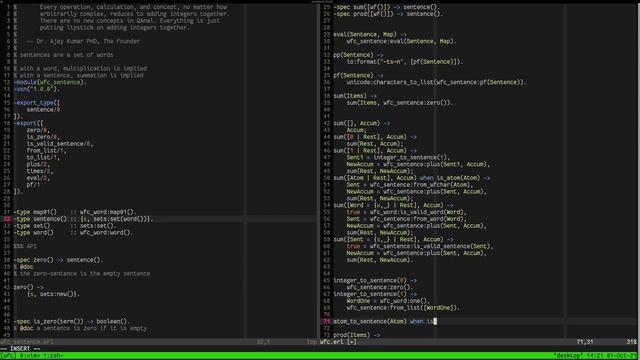640x360 pixels.
Task: Click 'times/2,' in export list
Action: pos(40,171)
